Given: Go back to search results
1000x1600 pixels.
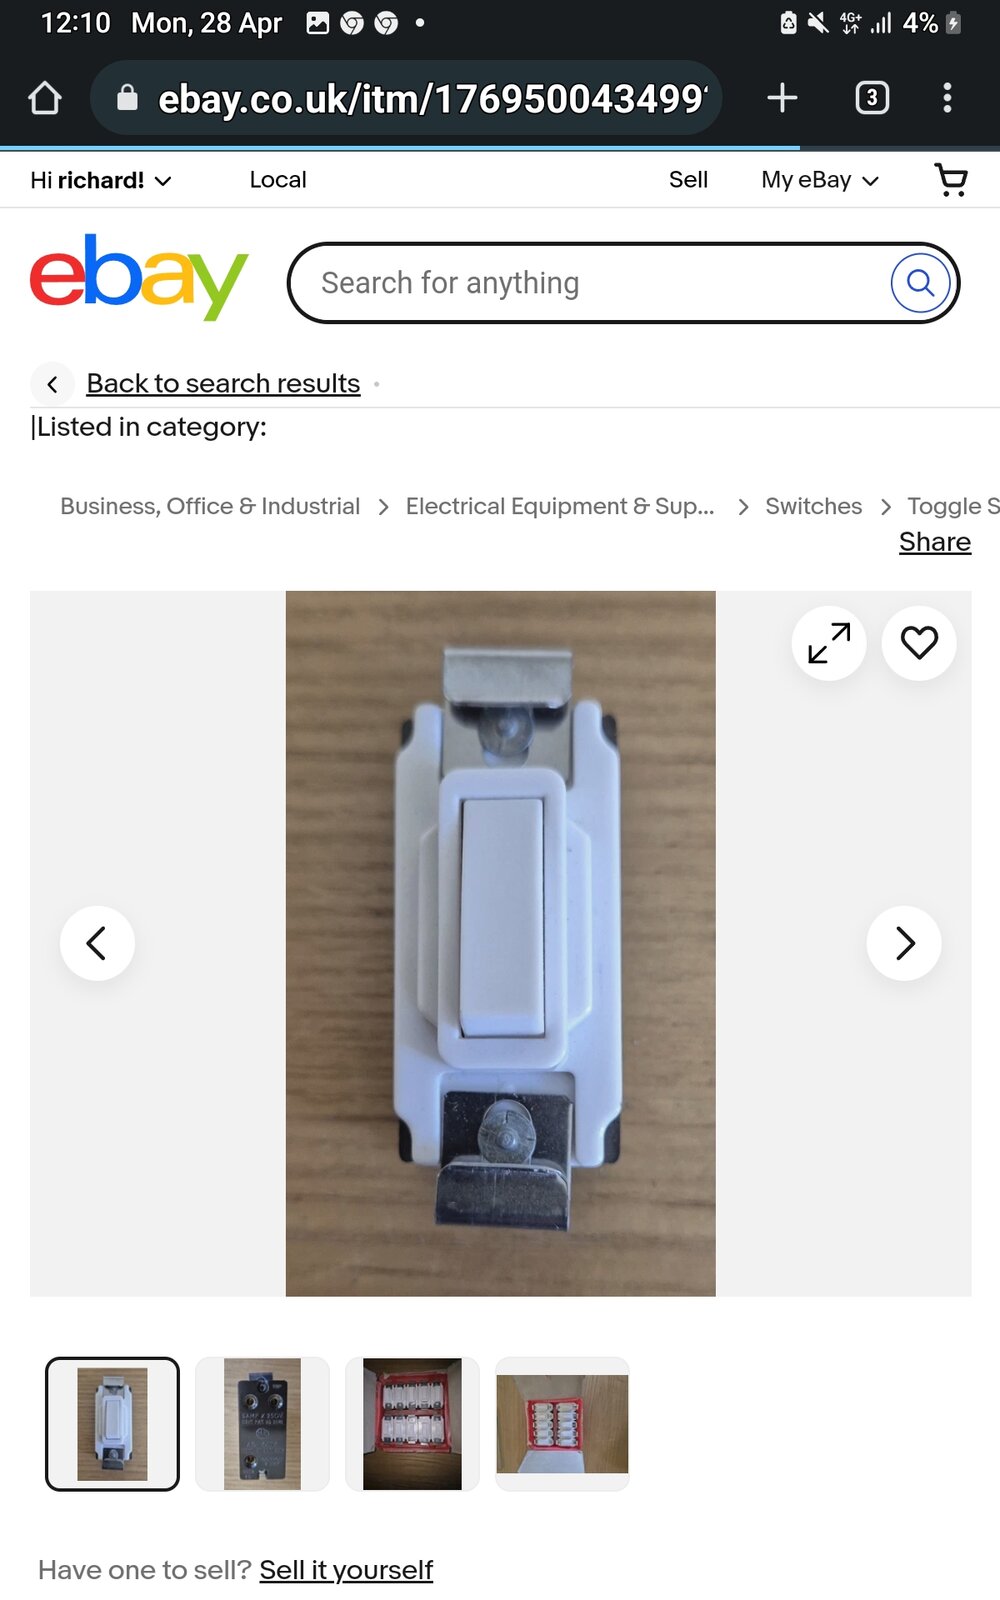Looking at the screenshot, I should click(x=223, y=383).
